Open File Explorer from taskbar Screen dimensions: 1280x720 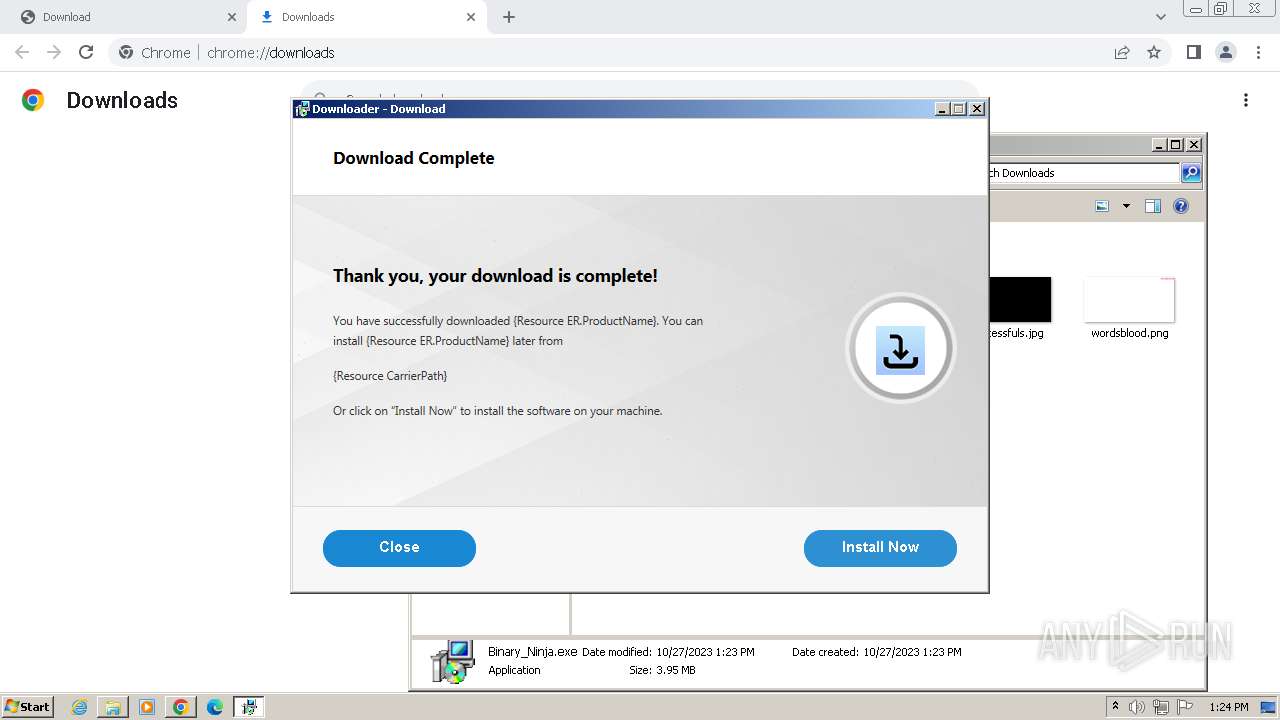click(113, 707)
